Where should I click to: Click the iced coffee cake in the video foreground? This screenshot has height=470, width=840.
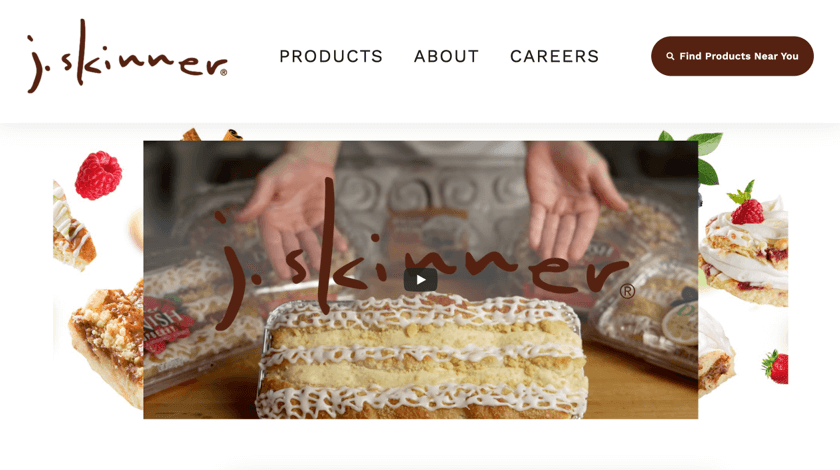pos(422,356)
